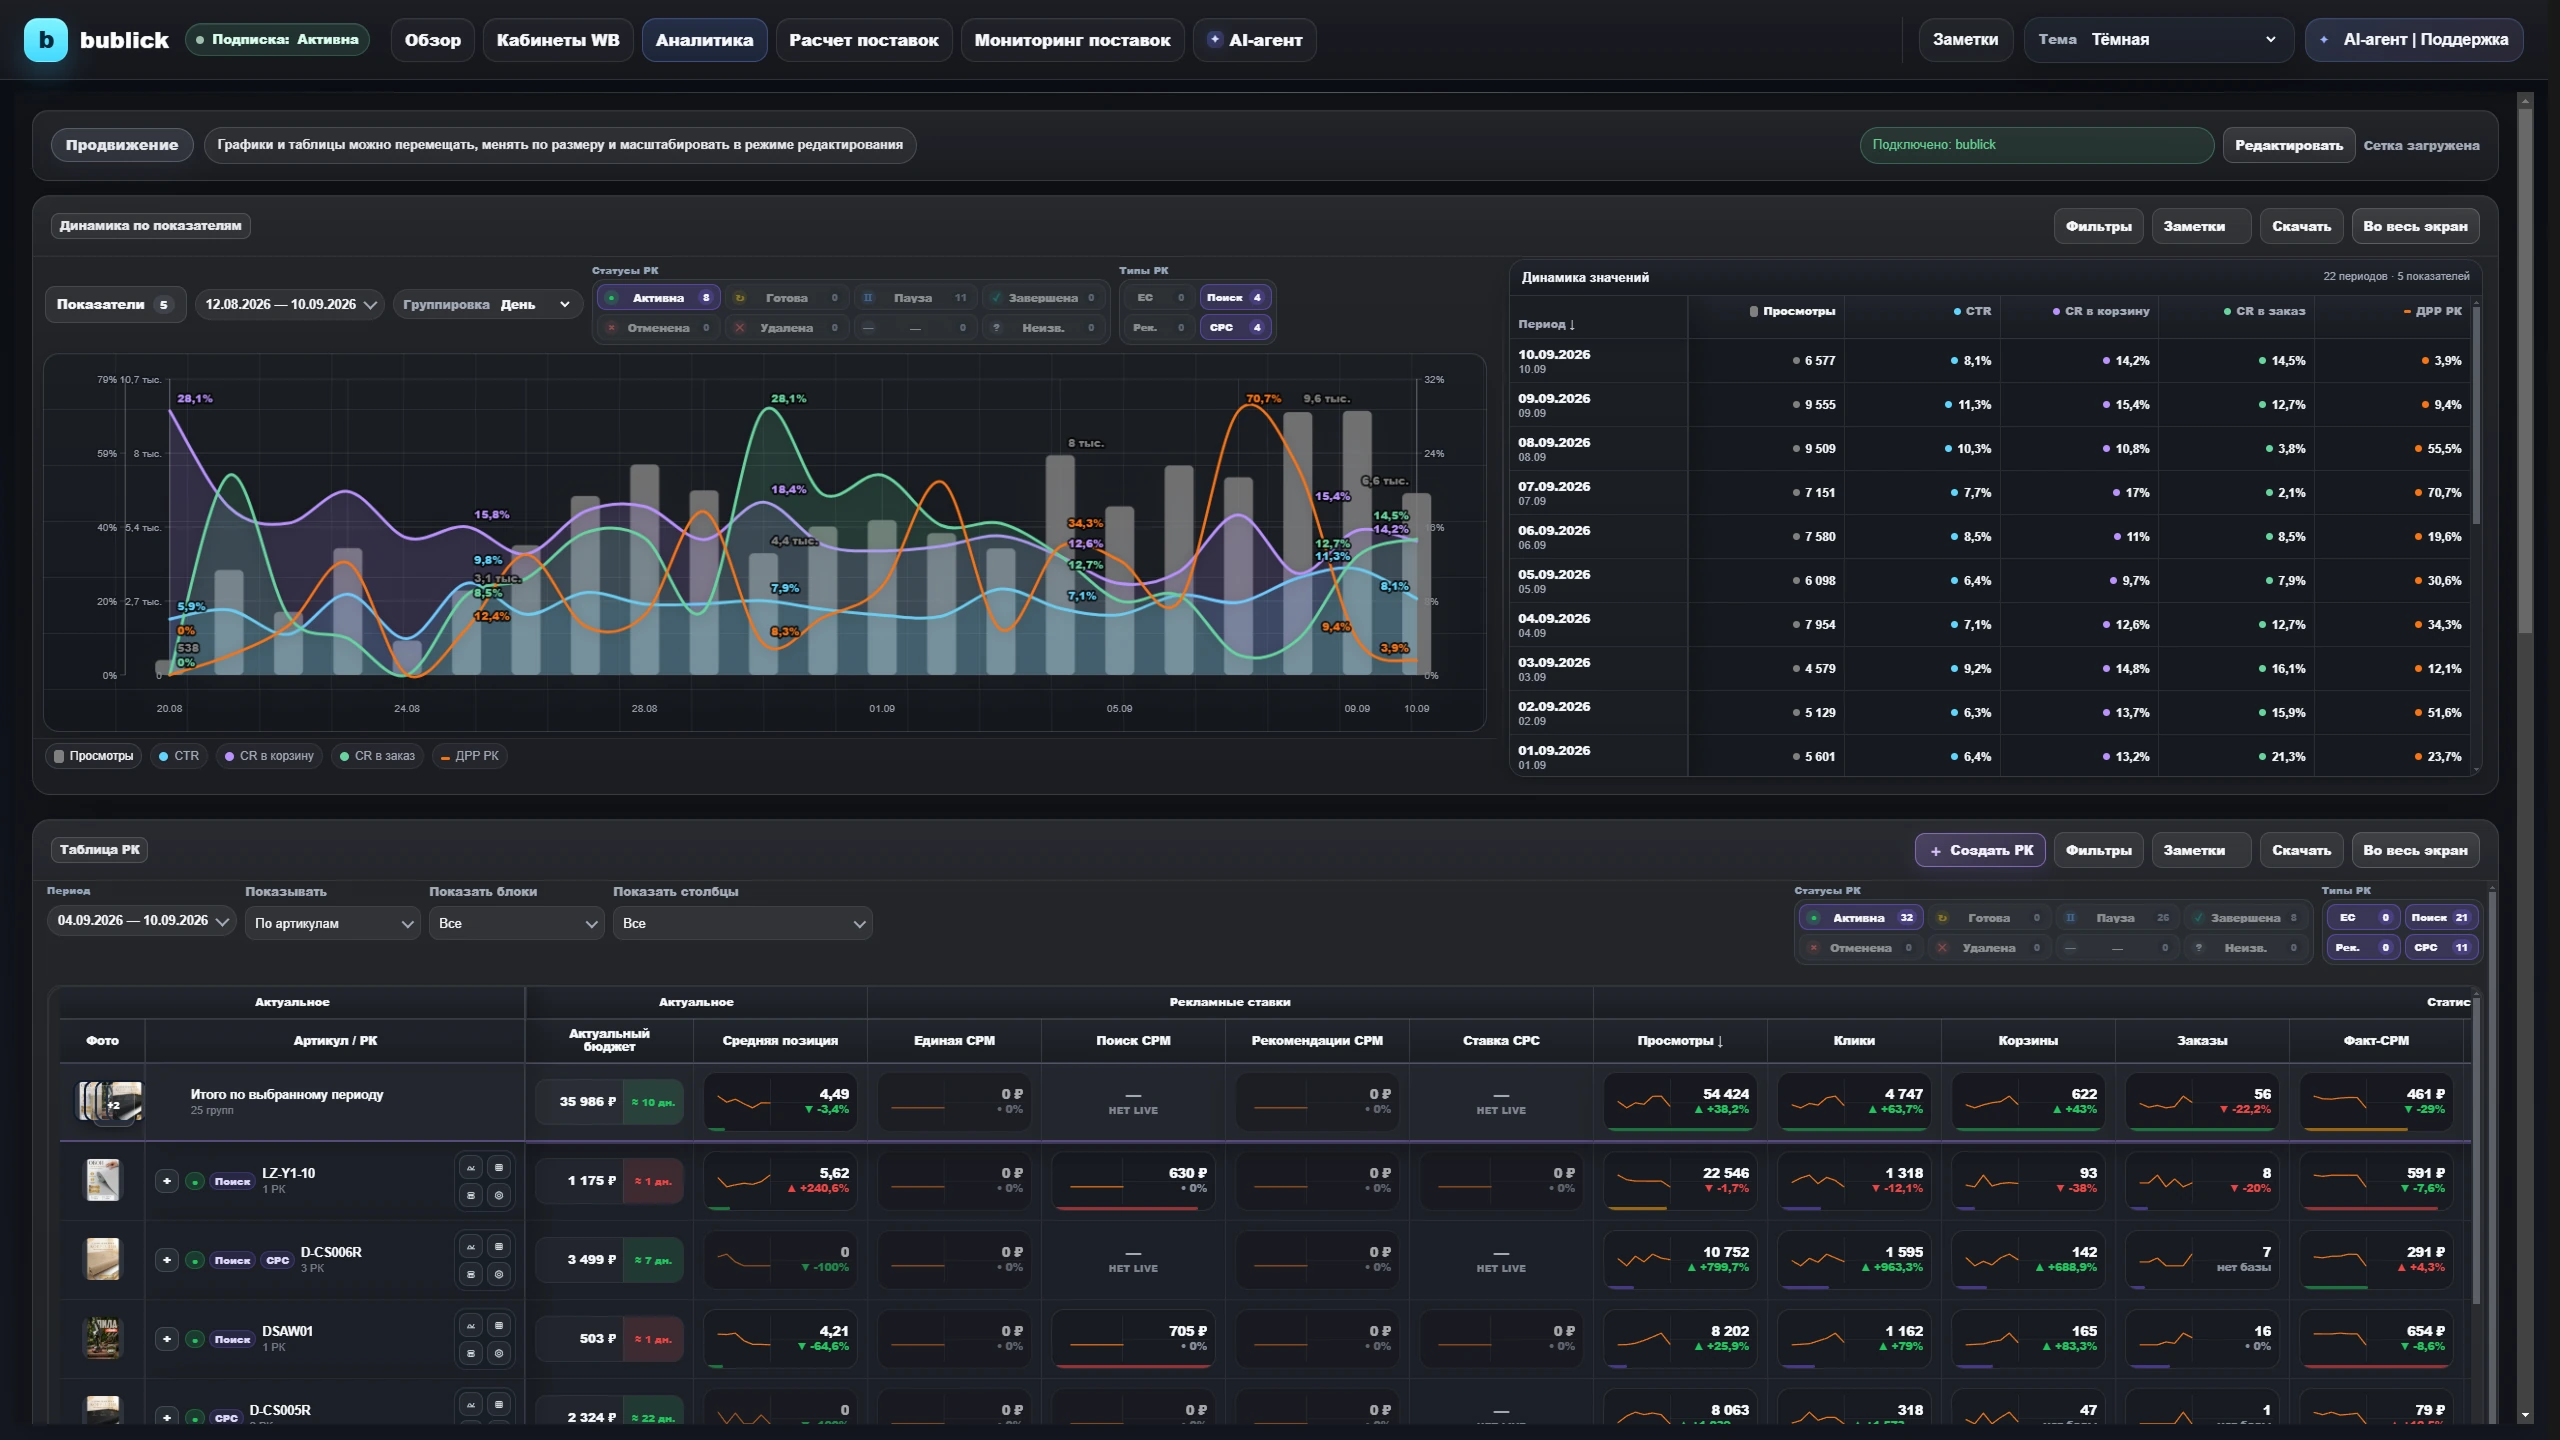Click the Поиск badge of D-CS006R
Viewport: 2560px width, 1440px height.
pos(232,1260)
